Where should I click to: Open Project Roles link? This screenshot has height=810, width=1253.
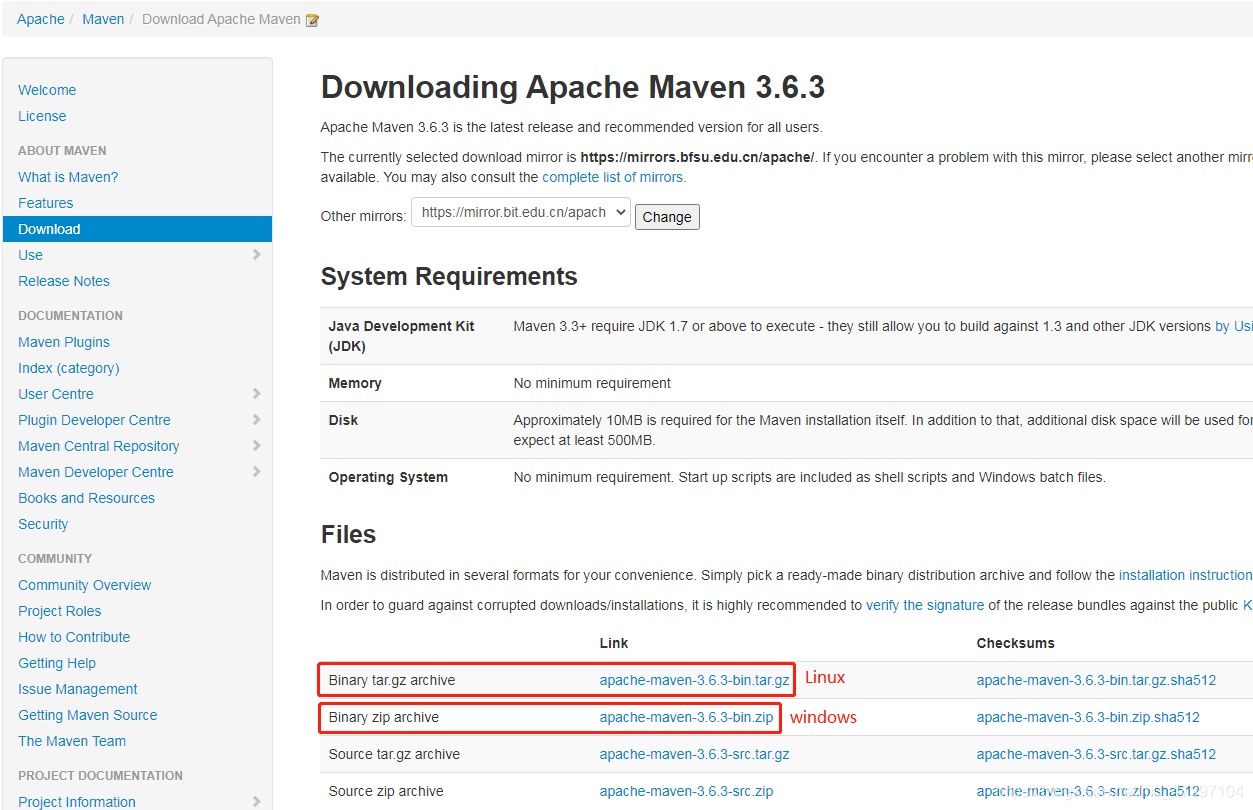(x=60, y=611)
